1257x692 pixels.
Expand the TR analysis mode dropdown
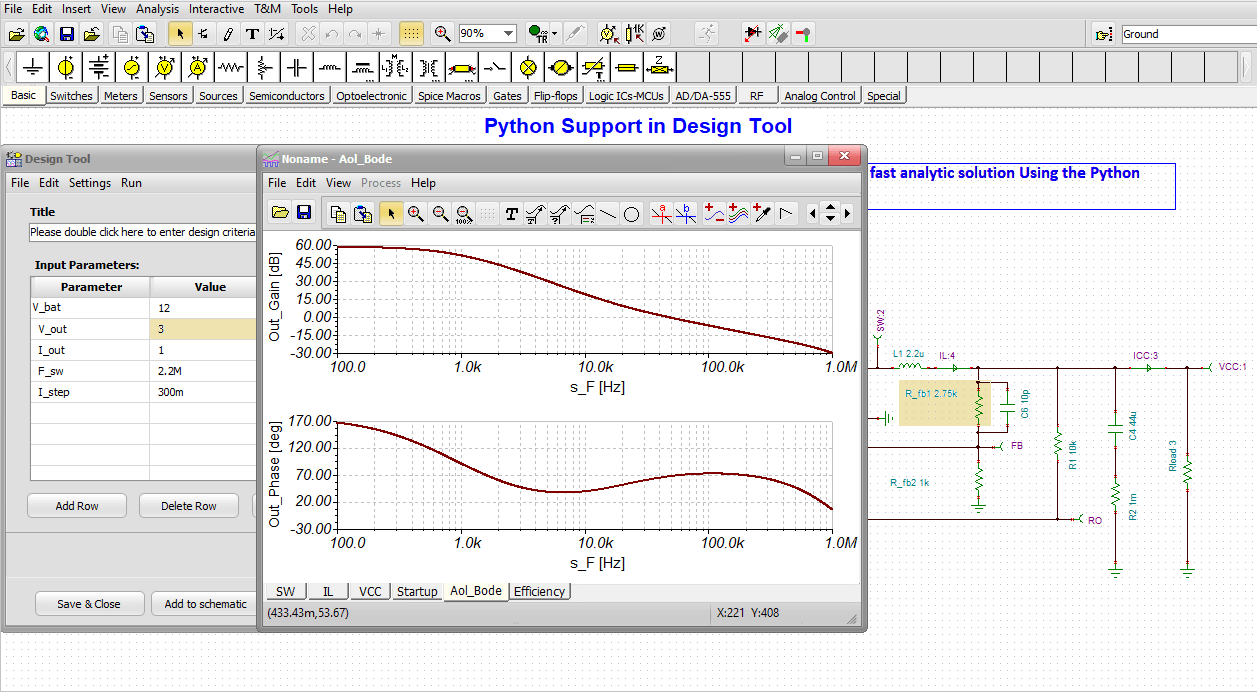tap(554, 33)
